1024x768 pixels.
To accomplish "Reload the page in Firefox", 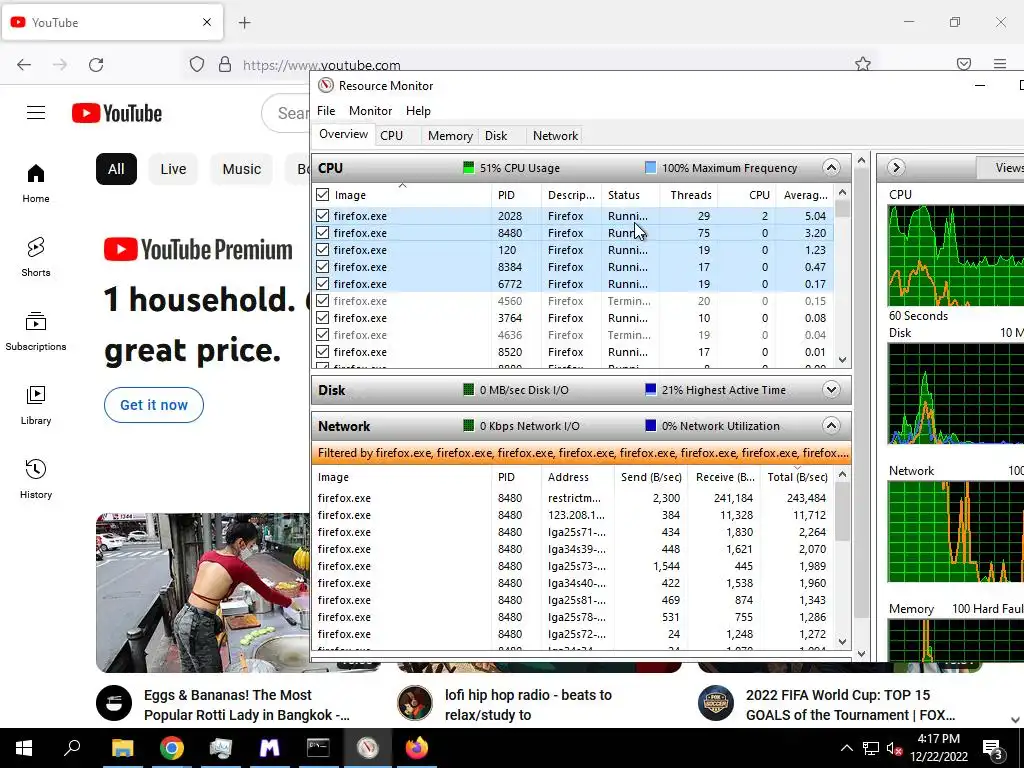I will (x=96, y=65).
